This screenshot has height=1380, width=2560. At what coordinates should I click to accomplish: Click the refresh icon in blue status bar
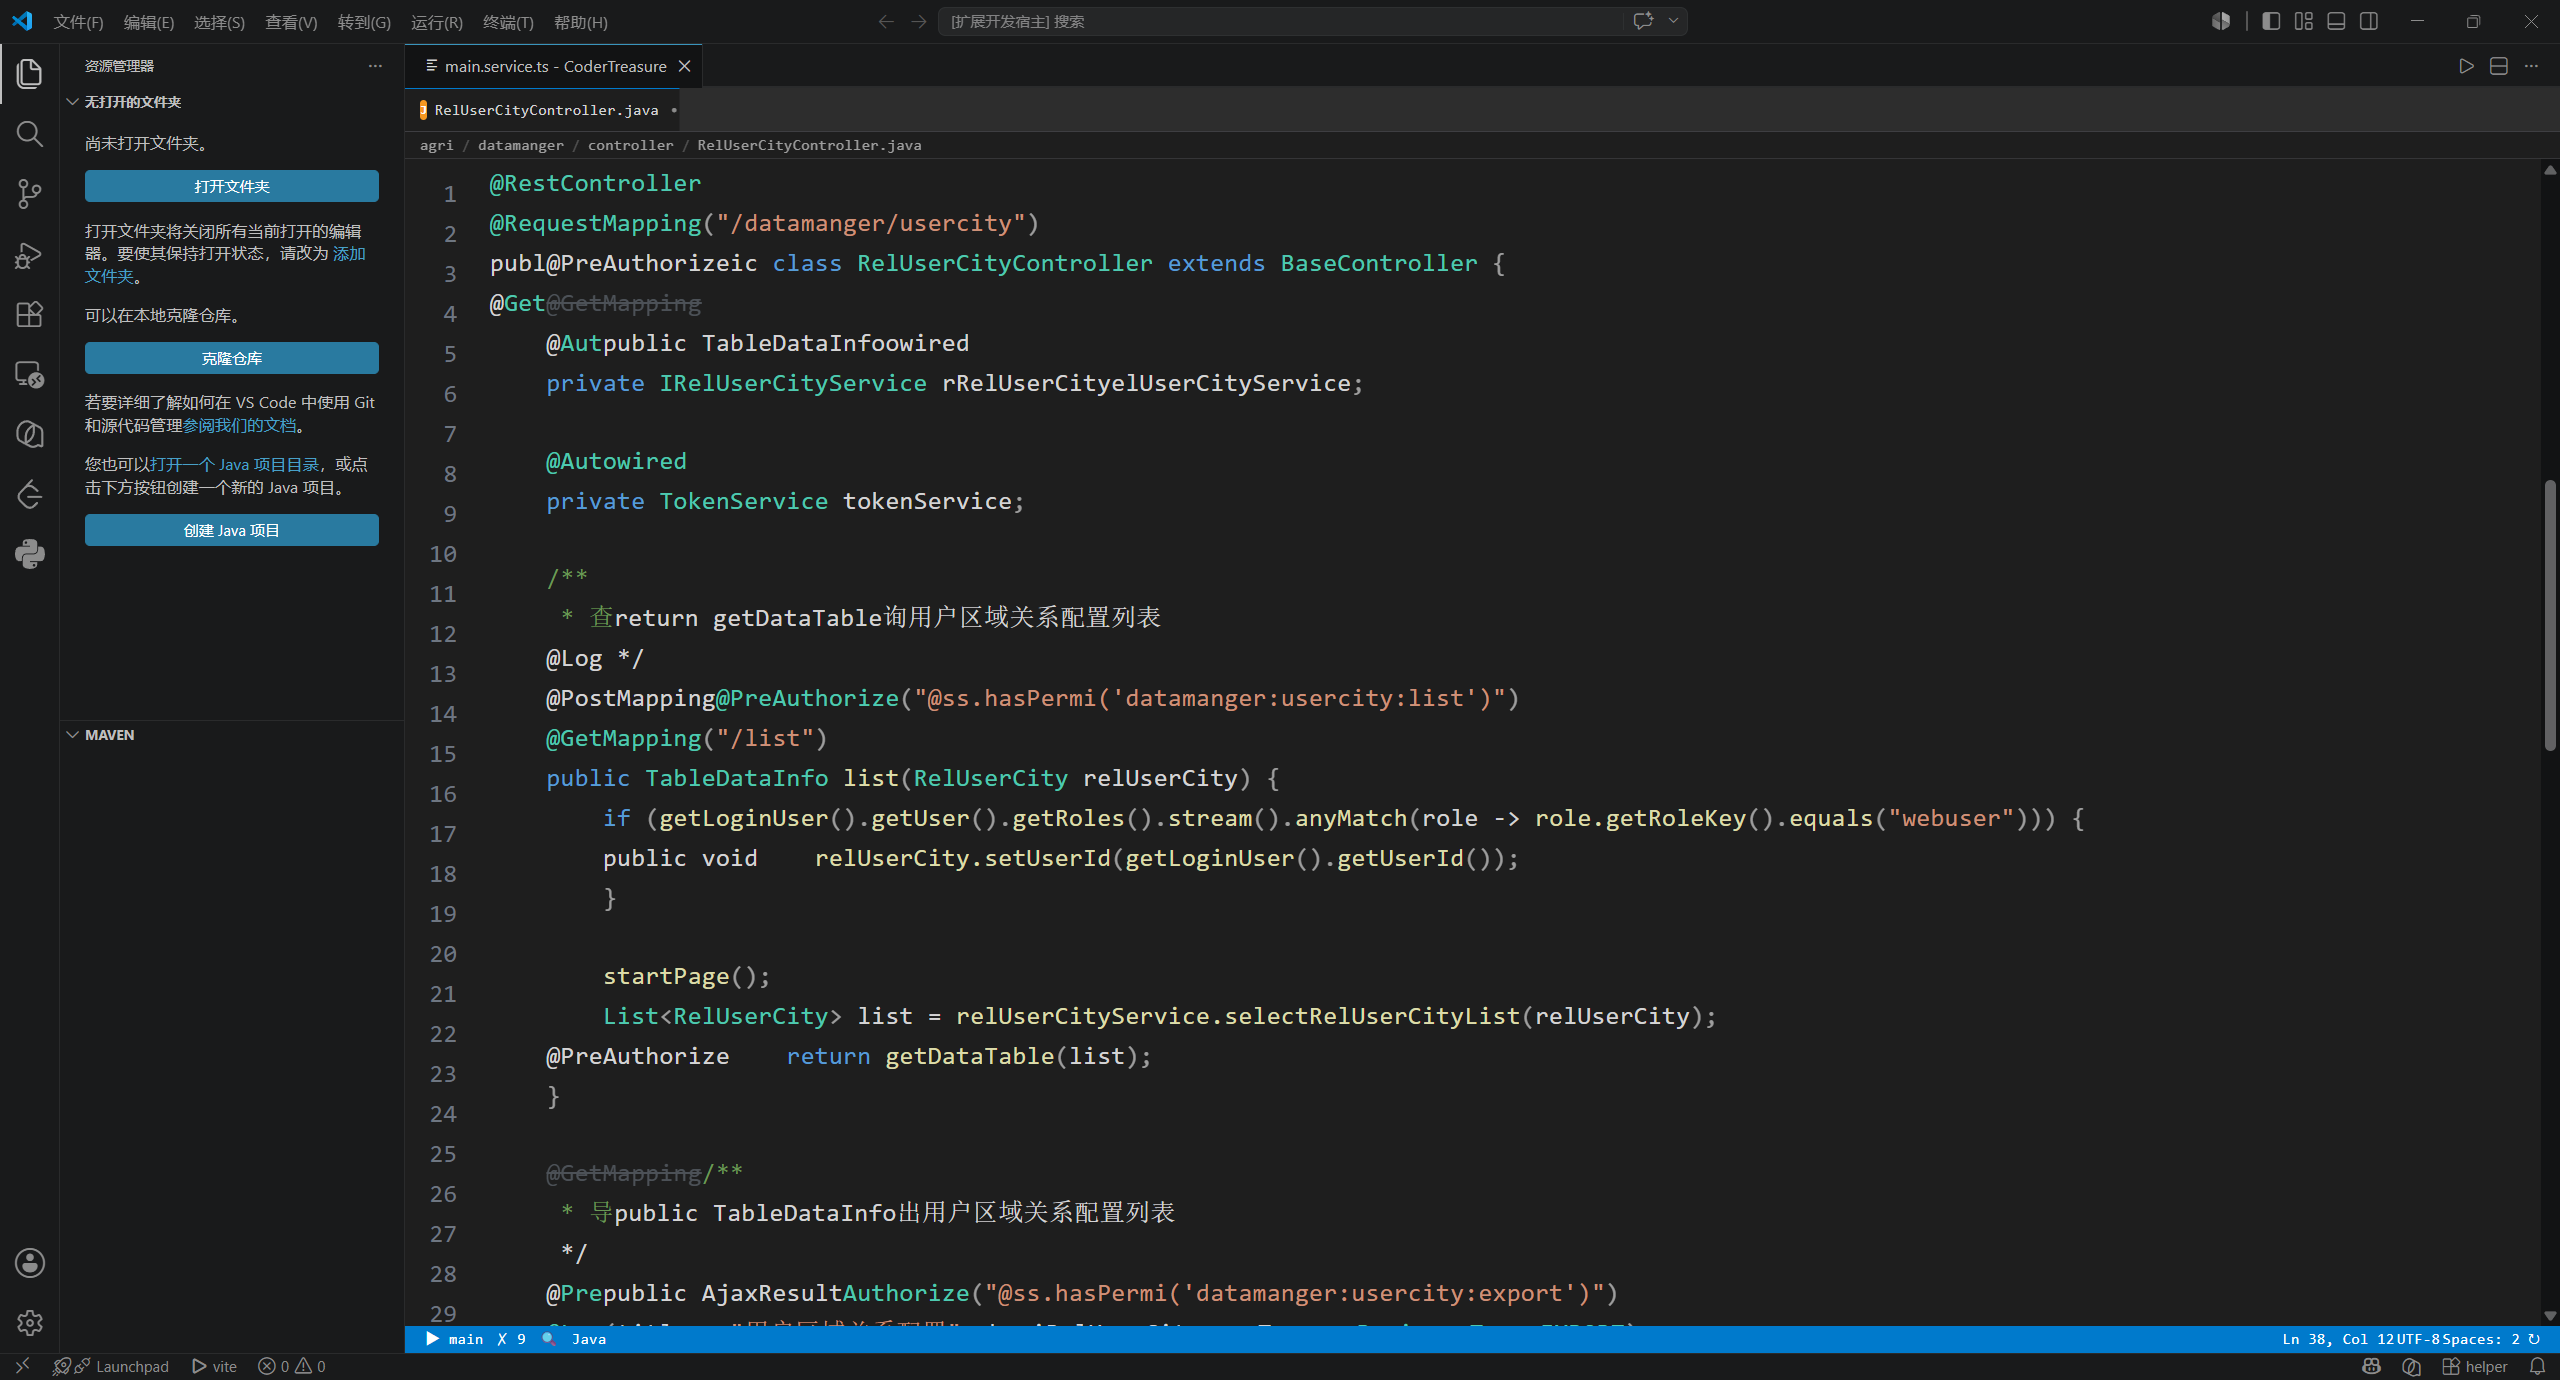coord(2534,1339)
